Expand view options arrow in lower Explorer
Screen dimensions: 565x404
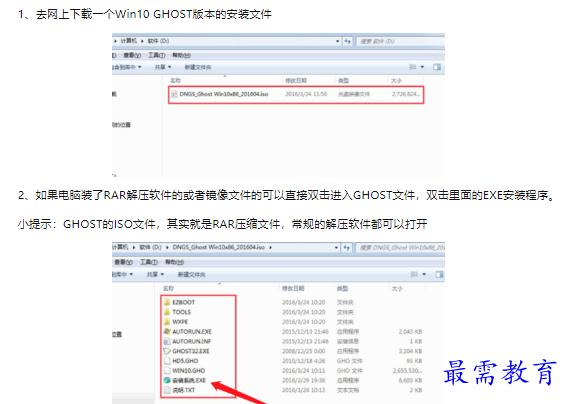click(424, 274)
